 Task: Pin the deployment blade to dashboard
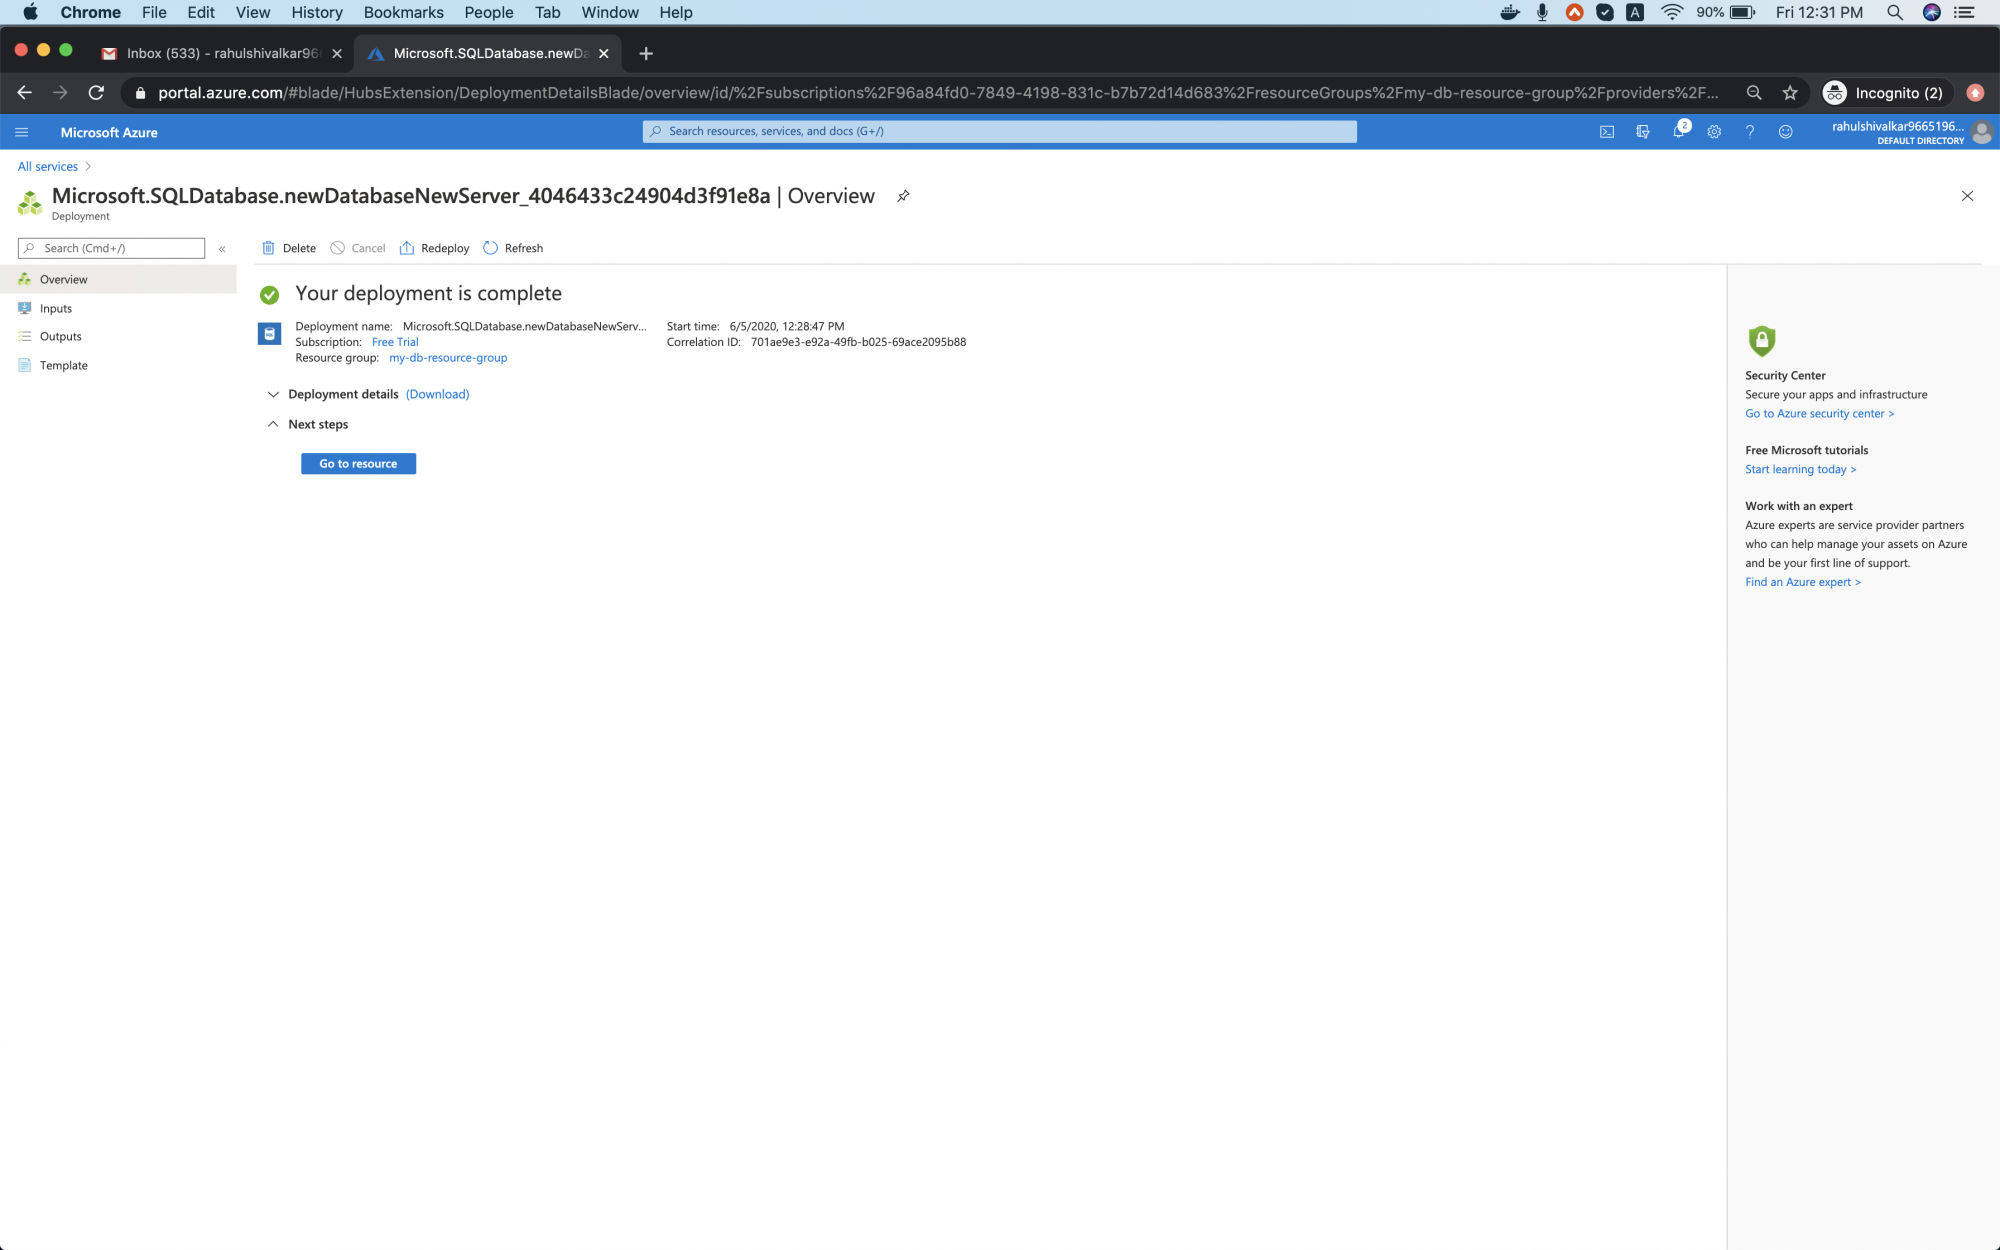coord(903,196)
